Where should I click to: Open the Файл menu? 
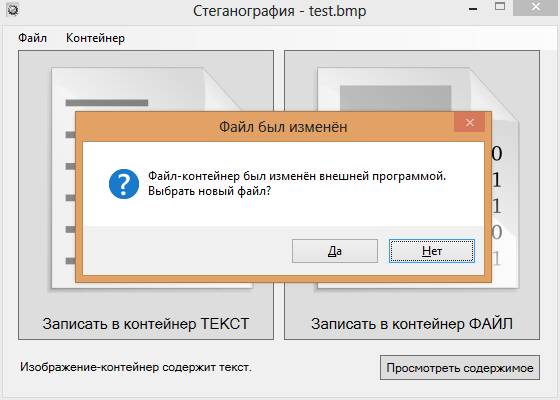point(32,38)
